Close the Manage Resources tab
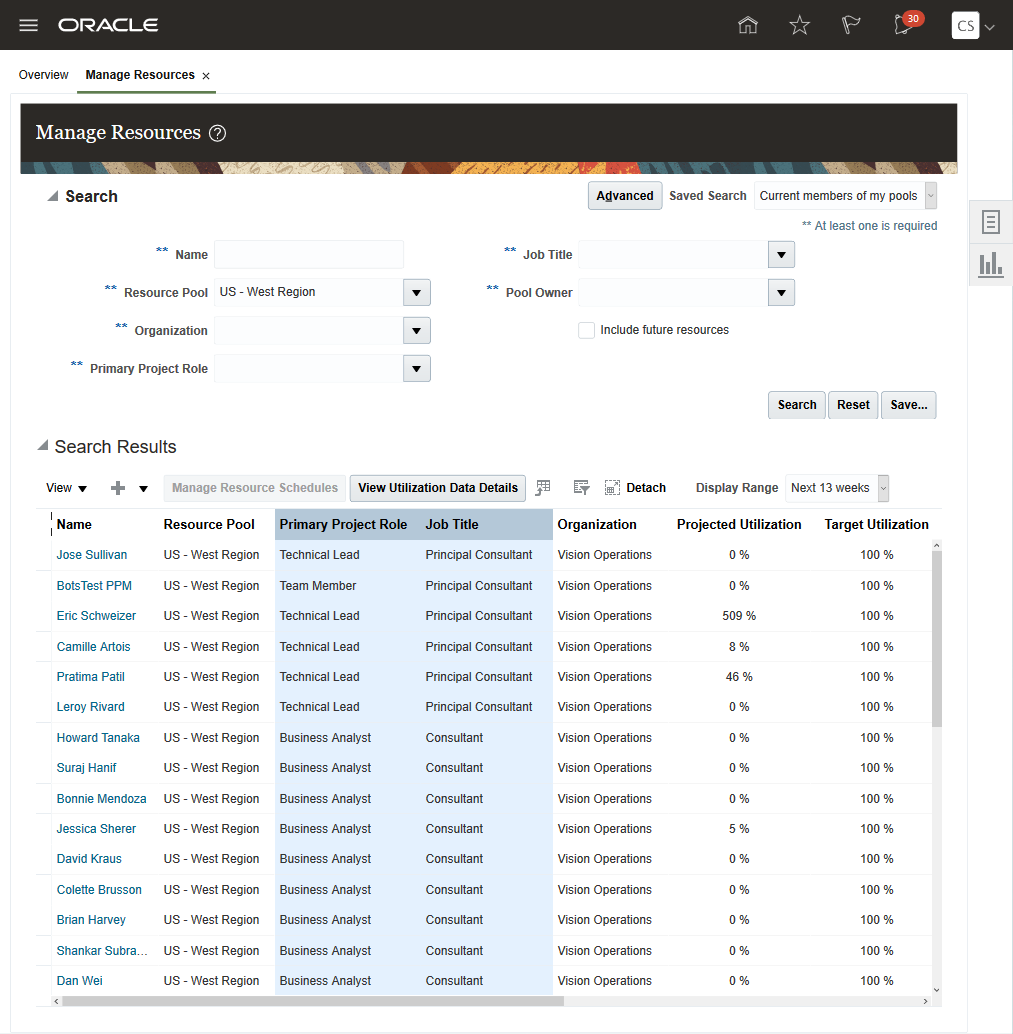This screenshot has width=1013, height=1034. pyautogui.click(x=206, y=76)
